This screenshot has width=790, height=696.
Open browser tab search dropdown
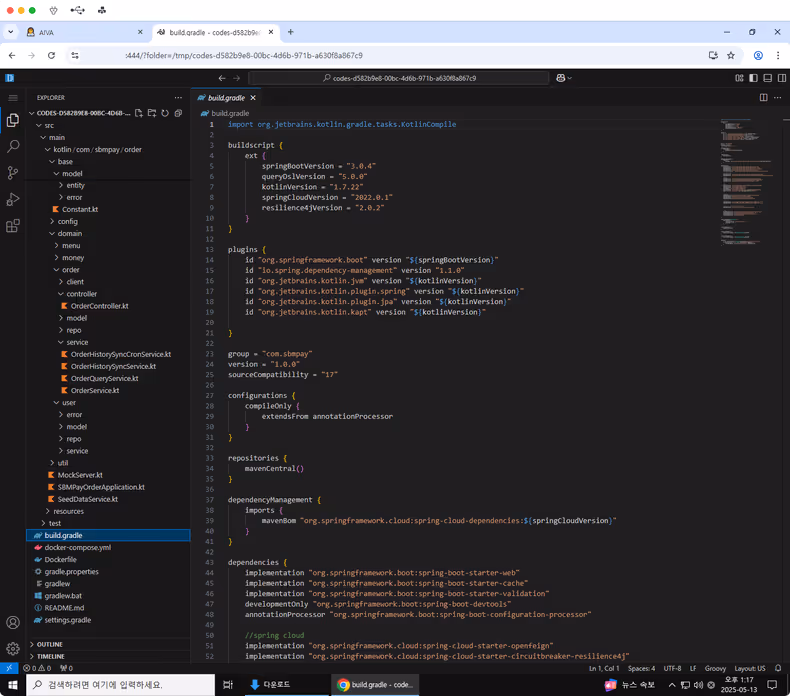[10, 32]
